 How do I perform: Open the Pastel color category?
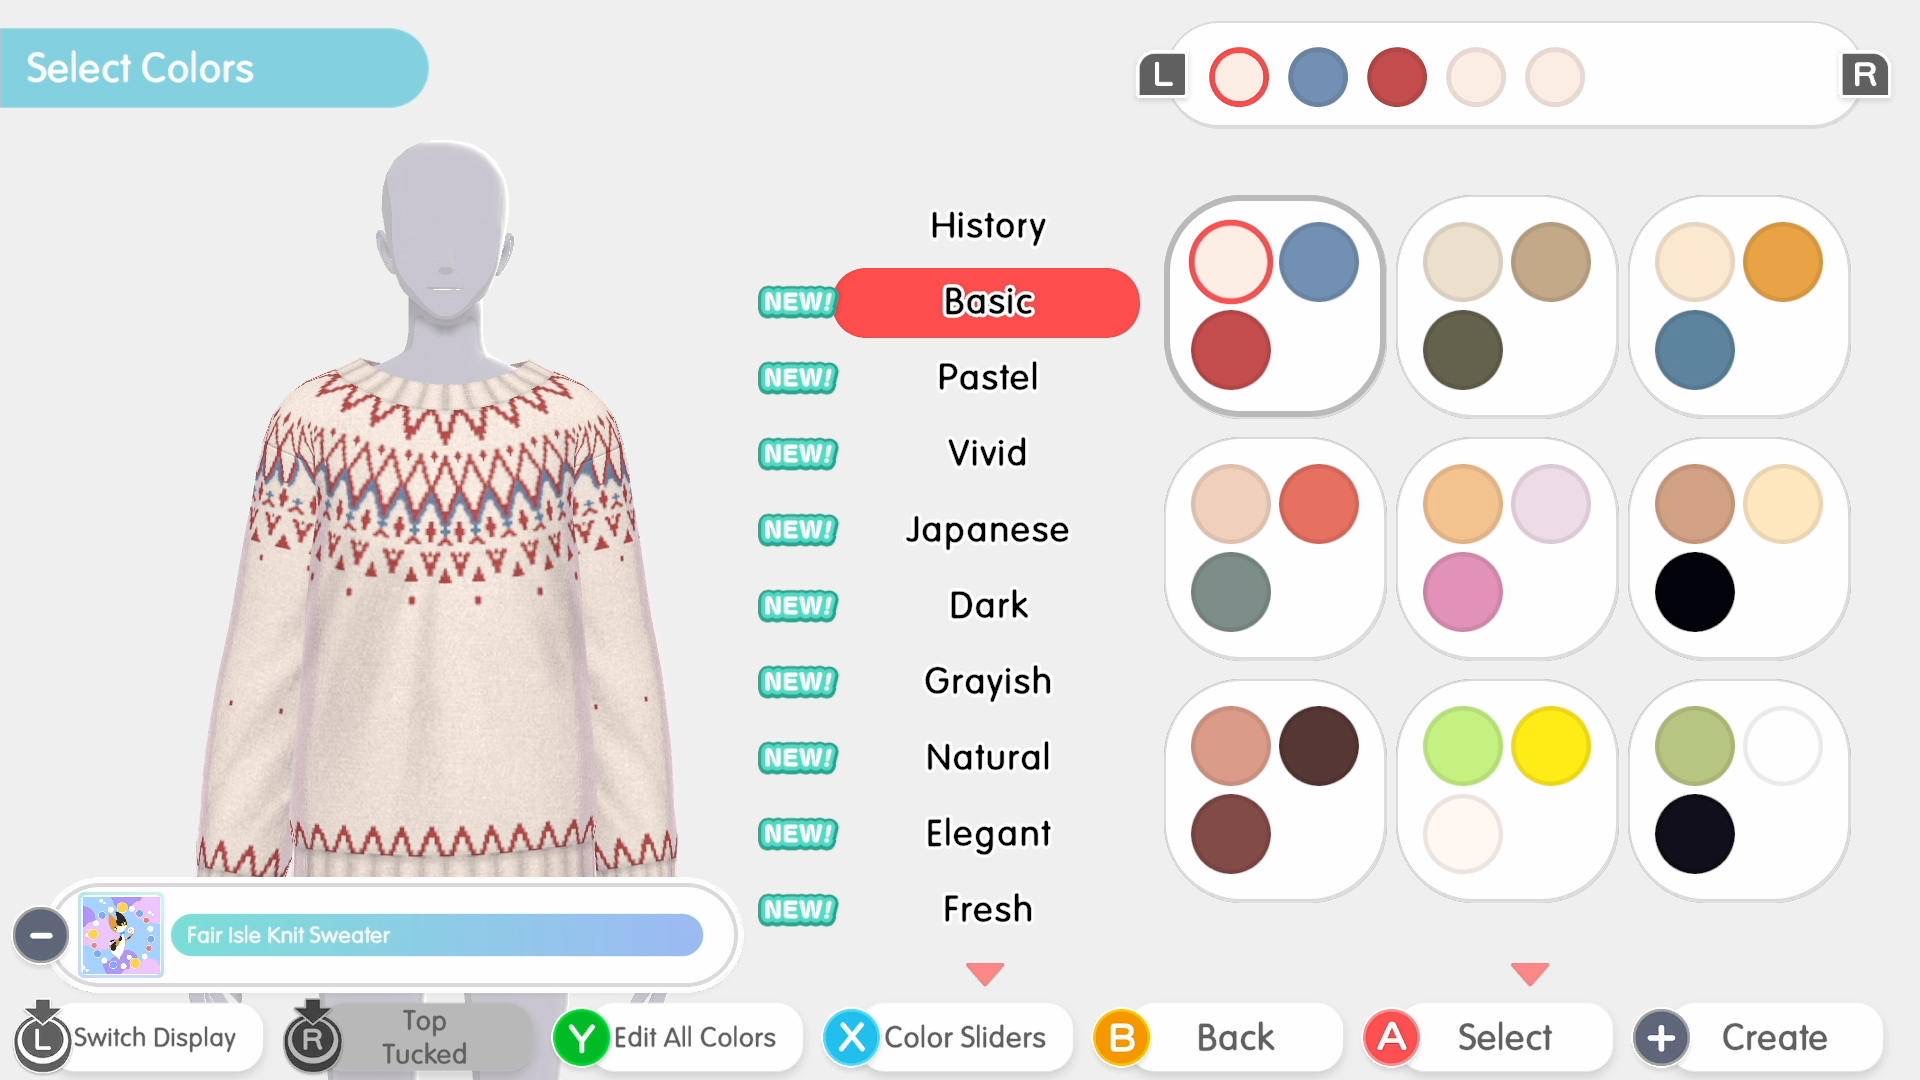(x=989, y=377)
